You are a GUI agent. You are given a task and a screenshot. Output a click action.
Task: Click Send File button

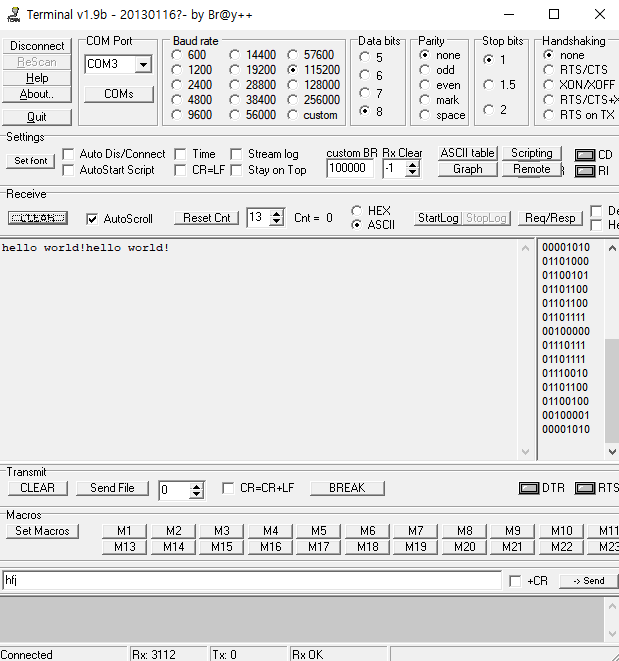[112, 488]
